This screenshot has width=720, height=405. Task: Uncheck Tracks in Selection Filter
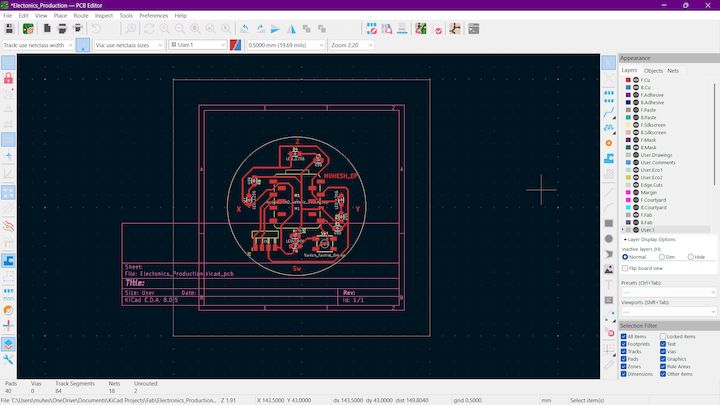point(624,351)
